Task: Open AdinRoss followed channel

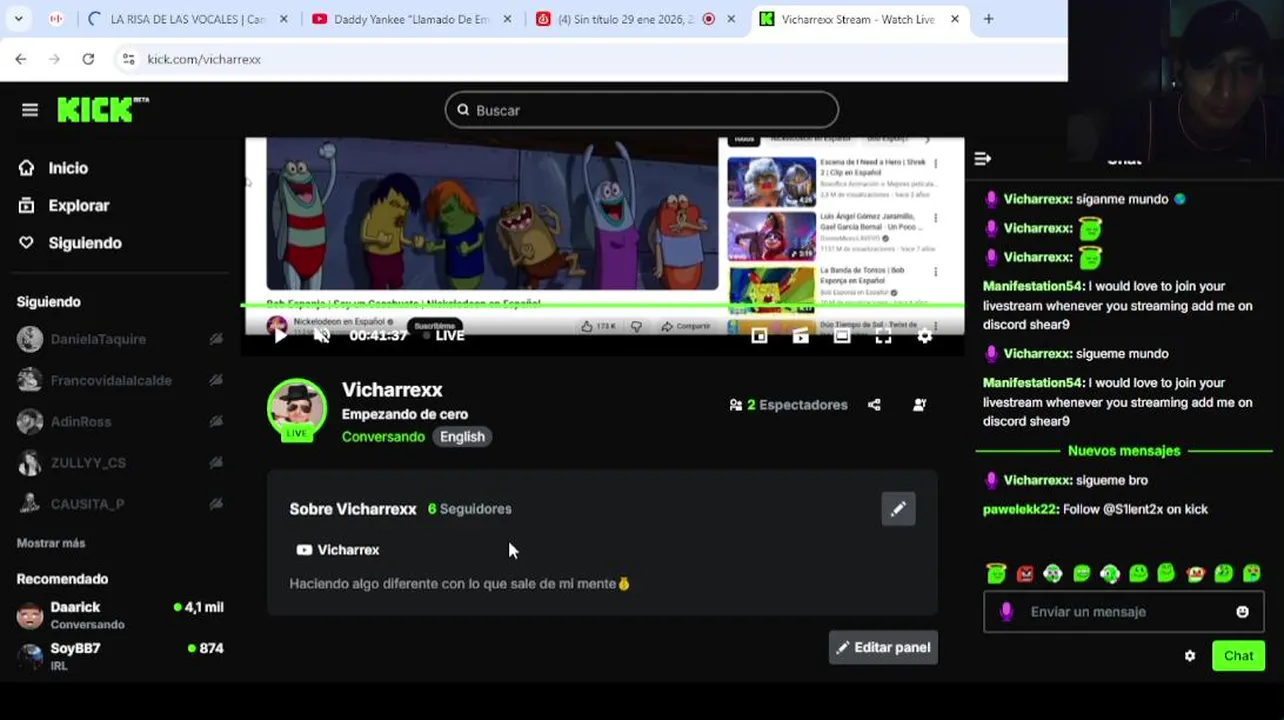Action: 80,422
